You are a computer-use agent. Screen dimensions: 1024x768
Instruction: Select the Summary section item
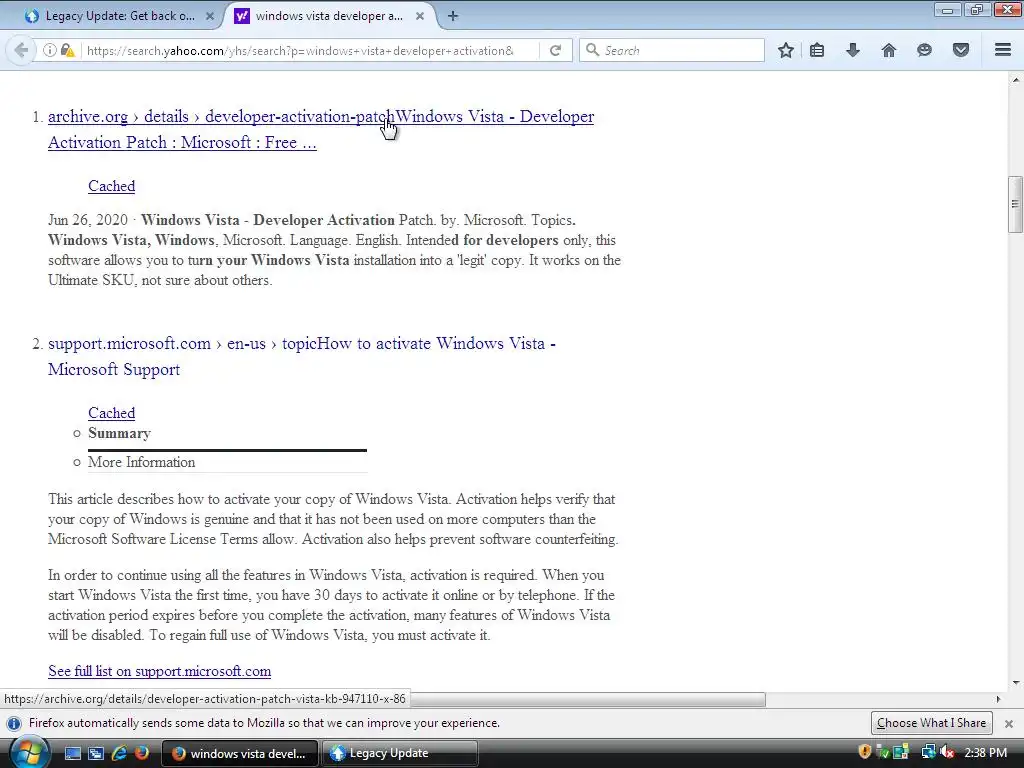pyautogui.click(x=120, y=434)
